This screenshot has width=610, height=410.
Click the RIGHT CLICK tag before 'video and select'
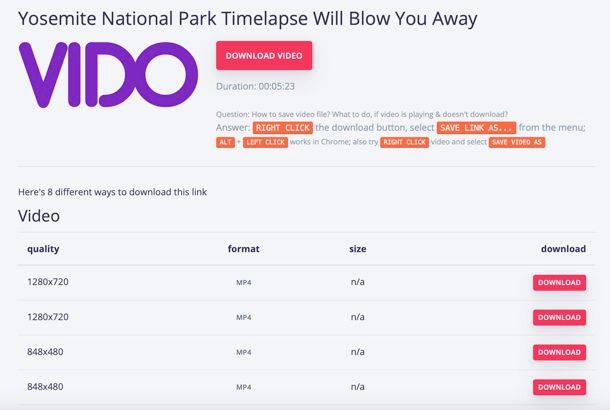(x=405, y=142)
